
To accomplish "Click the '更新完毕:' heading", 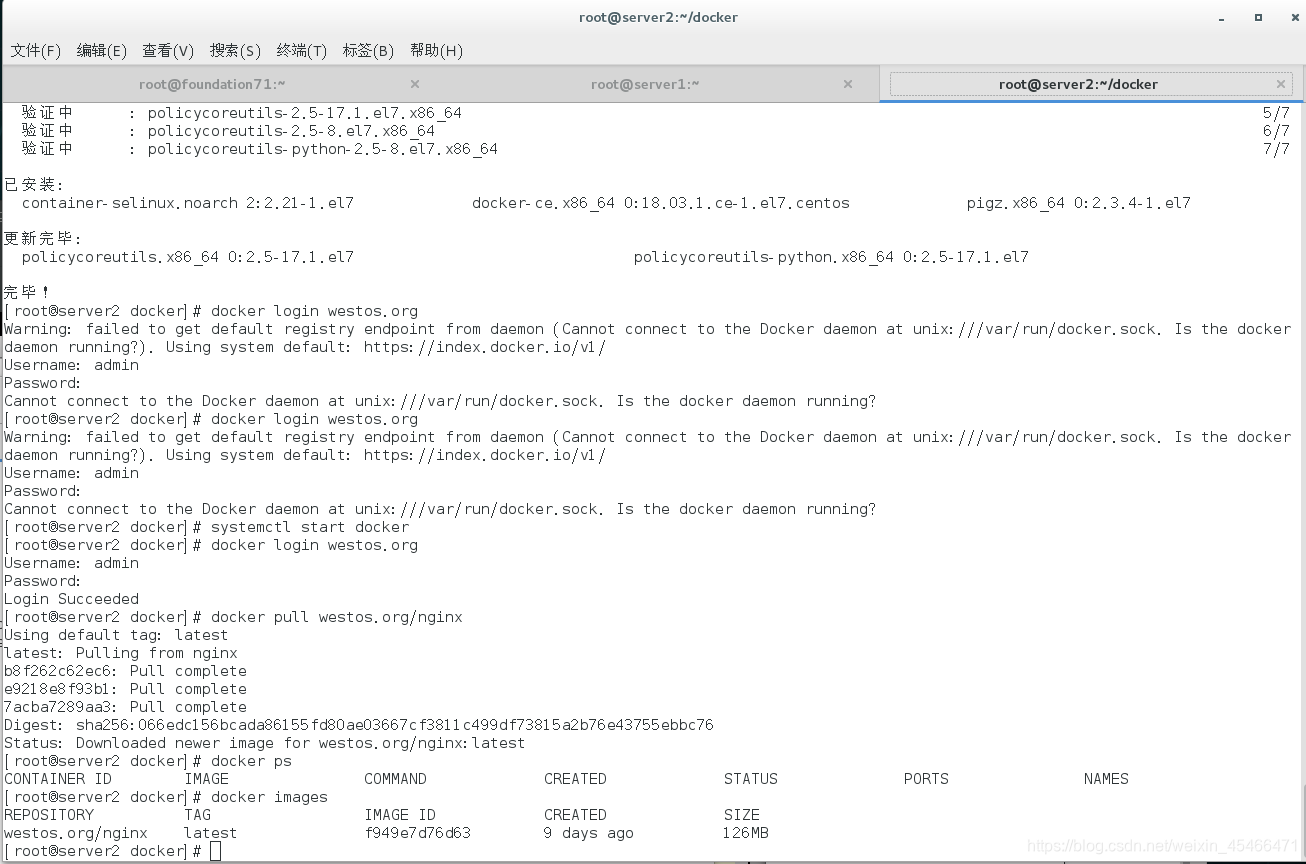I will pos(43,239).
